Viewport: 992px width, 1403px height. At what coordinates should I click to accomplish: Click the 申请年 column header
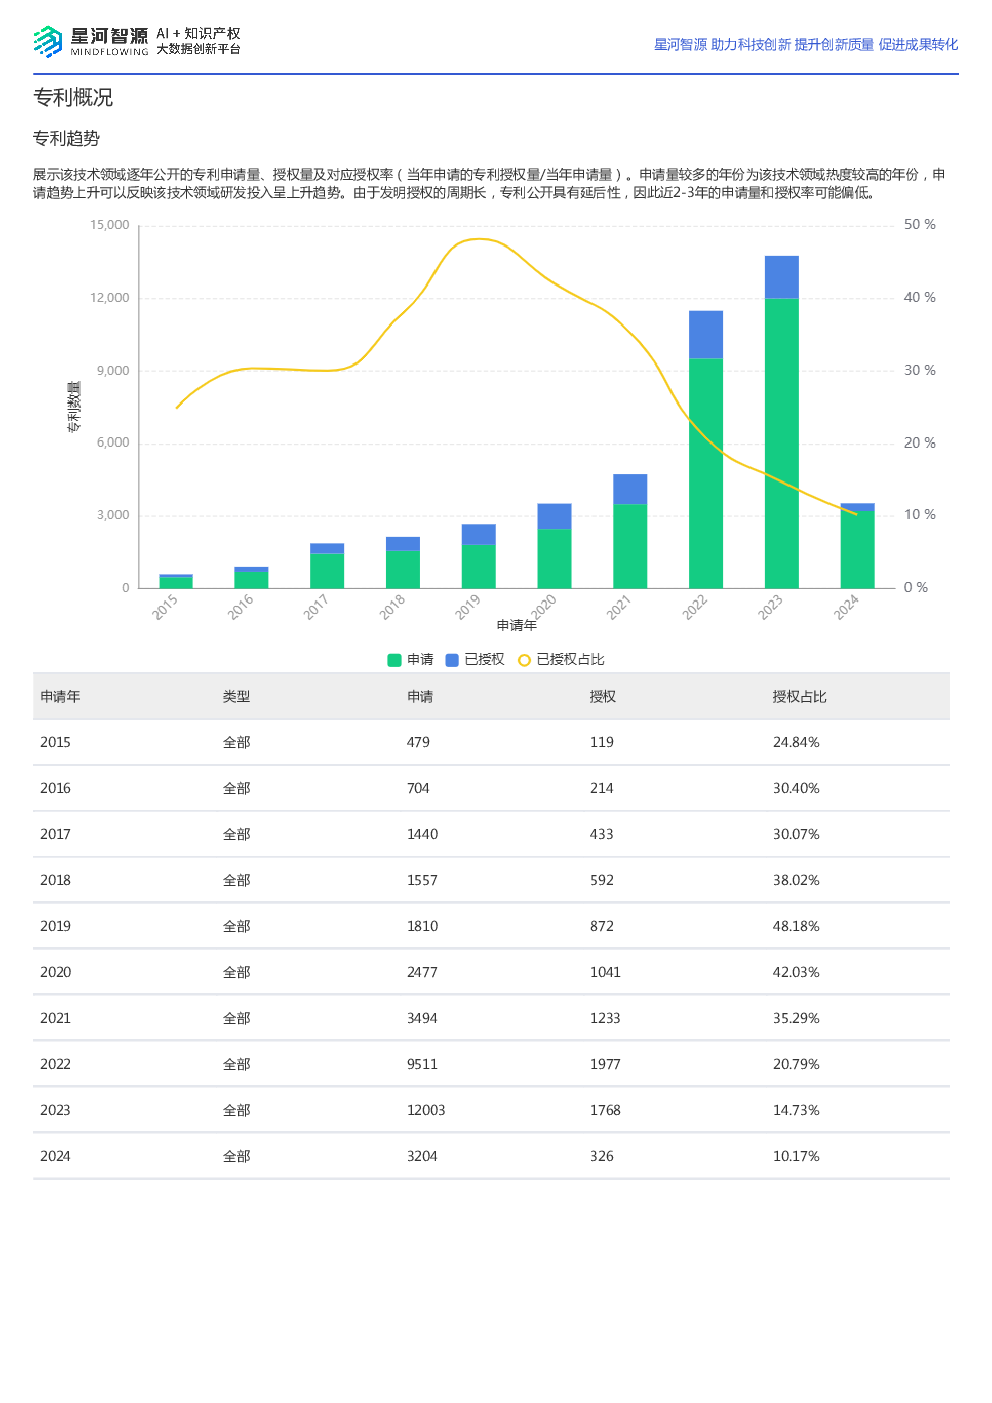coord(60,697)
